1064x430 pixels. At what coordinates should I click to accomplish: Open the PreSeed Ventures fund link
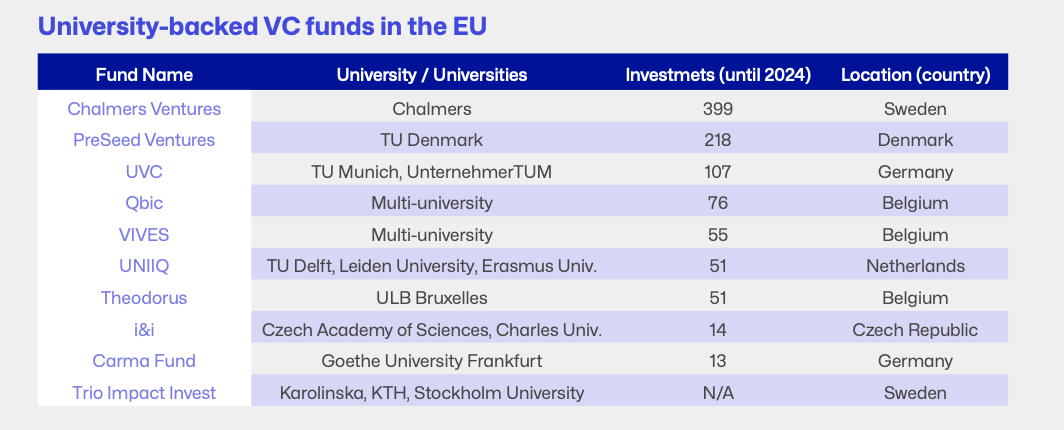coord(144,140)
